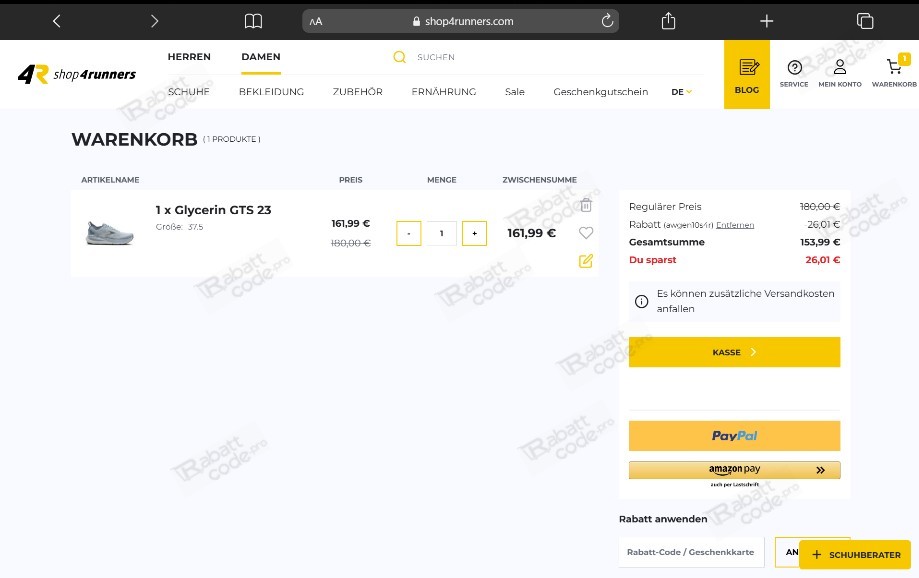Viewport: 919px width, 578px height.
Task: Click the Regulärer Preis label
Action: point(665,207)
